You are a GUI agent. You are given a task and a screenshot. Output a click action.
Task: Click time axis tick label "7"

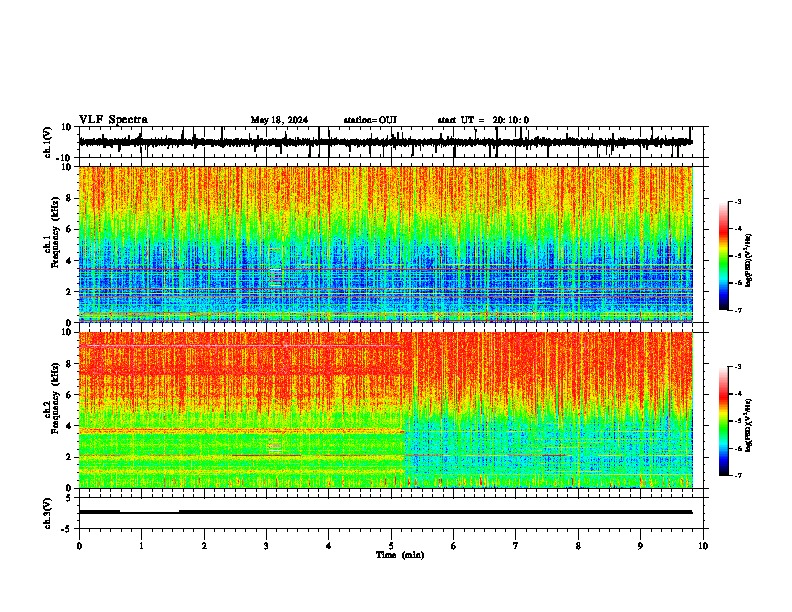(516, 546)
